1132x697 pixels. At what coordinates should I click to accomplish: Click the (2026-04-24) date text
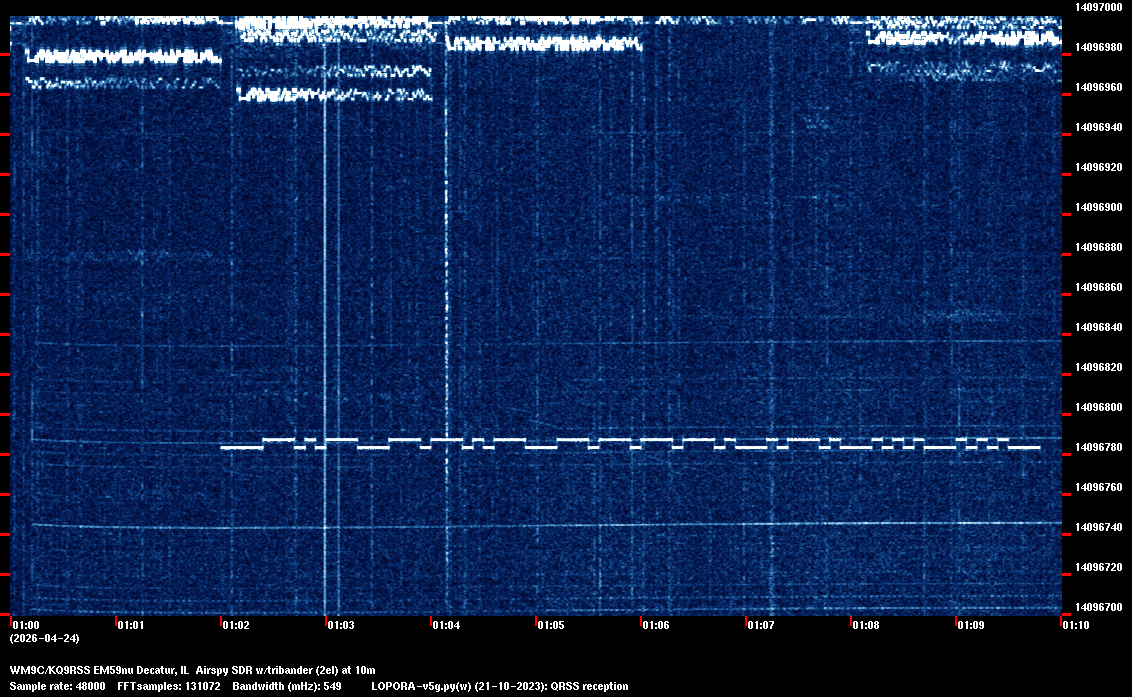click(x=44, y=638)
